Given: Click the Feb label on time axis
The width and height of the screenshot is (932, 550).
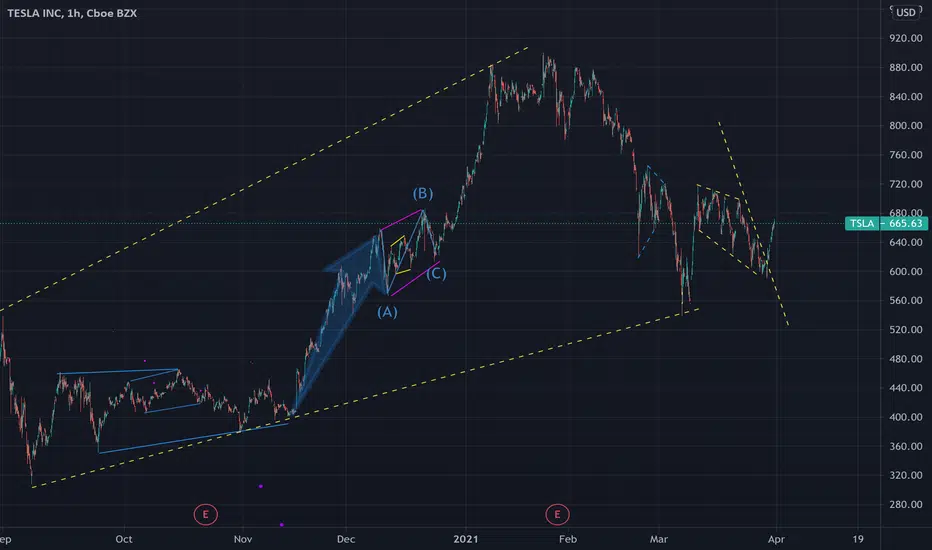Looking at the screenshot, I should 568,539.
